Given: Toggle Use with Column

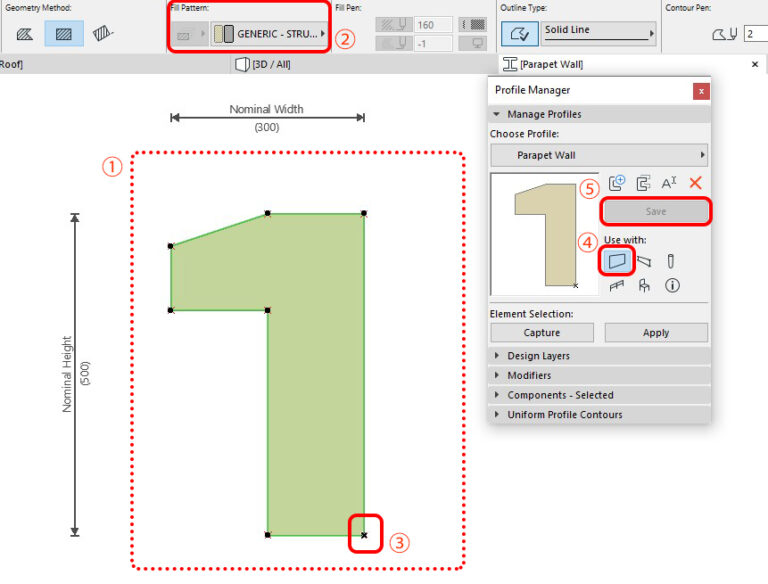Looking at the screenshot, I should point(671,261).
